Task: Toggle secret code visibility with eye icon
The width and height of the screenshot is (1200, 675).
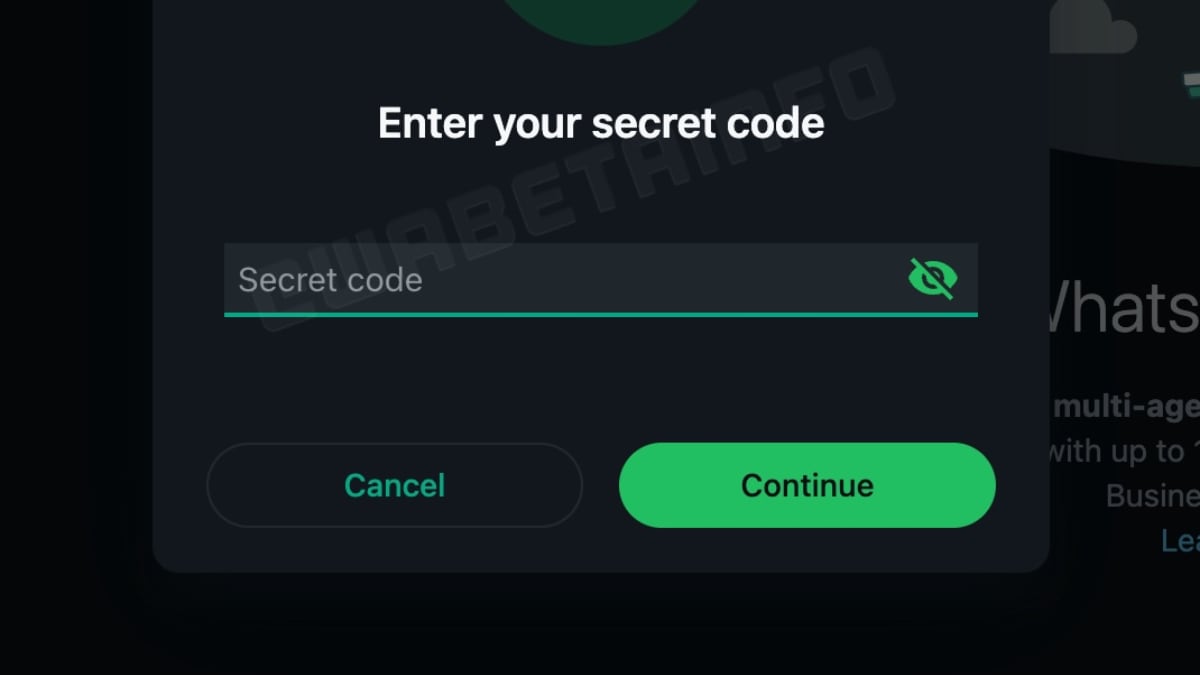Action: 932,279
